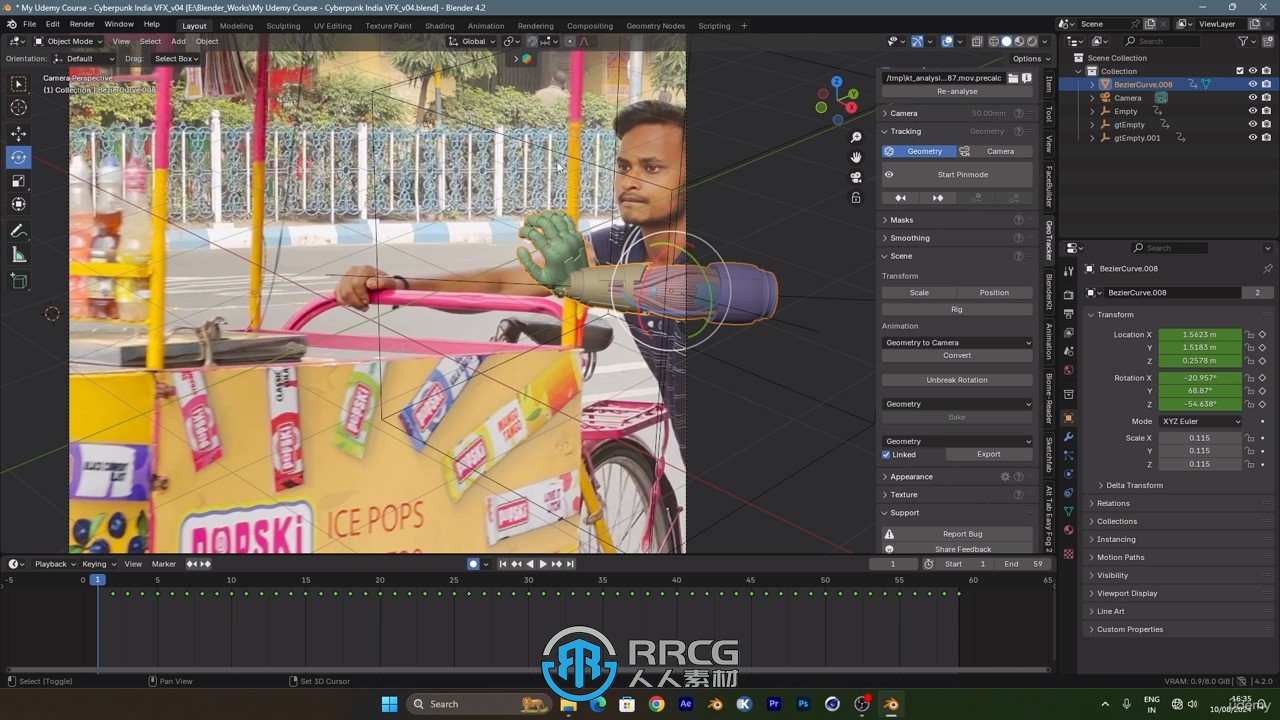The width and height of the screenshot is (1280, 720).
Task: Open the Geometry to Camera dropdown
Action: point(957,342)
